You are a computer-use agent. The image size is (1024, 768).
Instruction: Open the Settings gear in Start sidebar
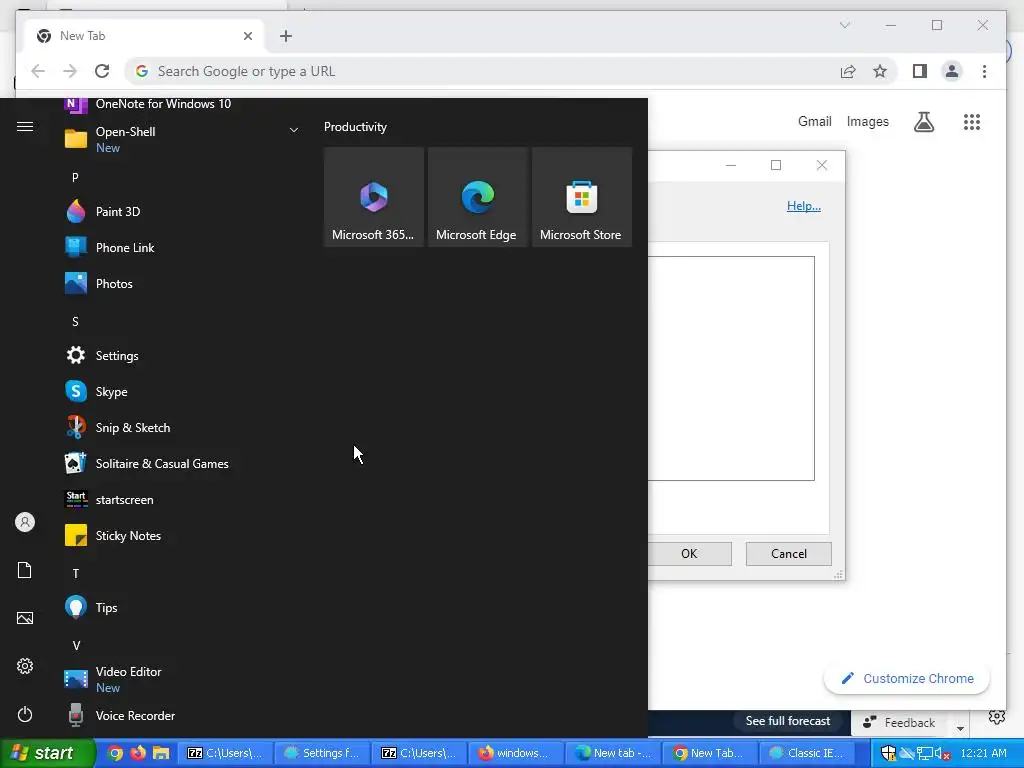pos(25,666)
